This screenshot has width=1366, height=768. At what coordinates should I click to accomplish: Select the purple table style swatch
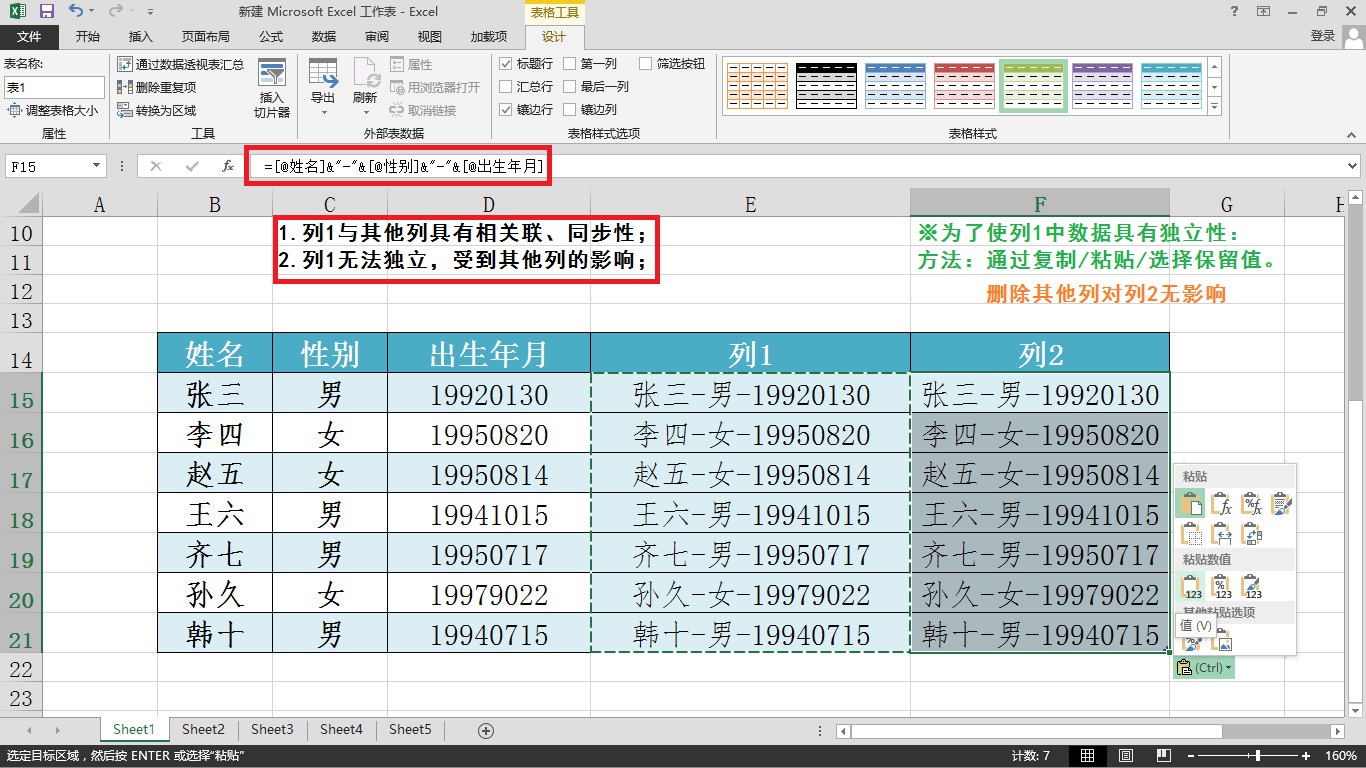coord(1102,86)
